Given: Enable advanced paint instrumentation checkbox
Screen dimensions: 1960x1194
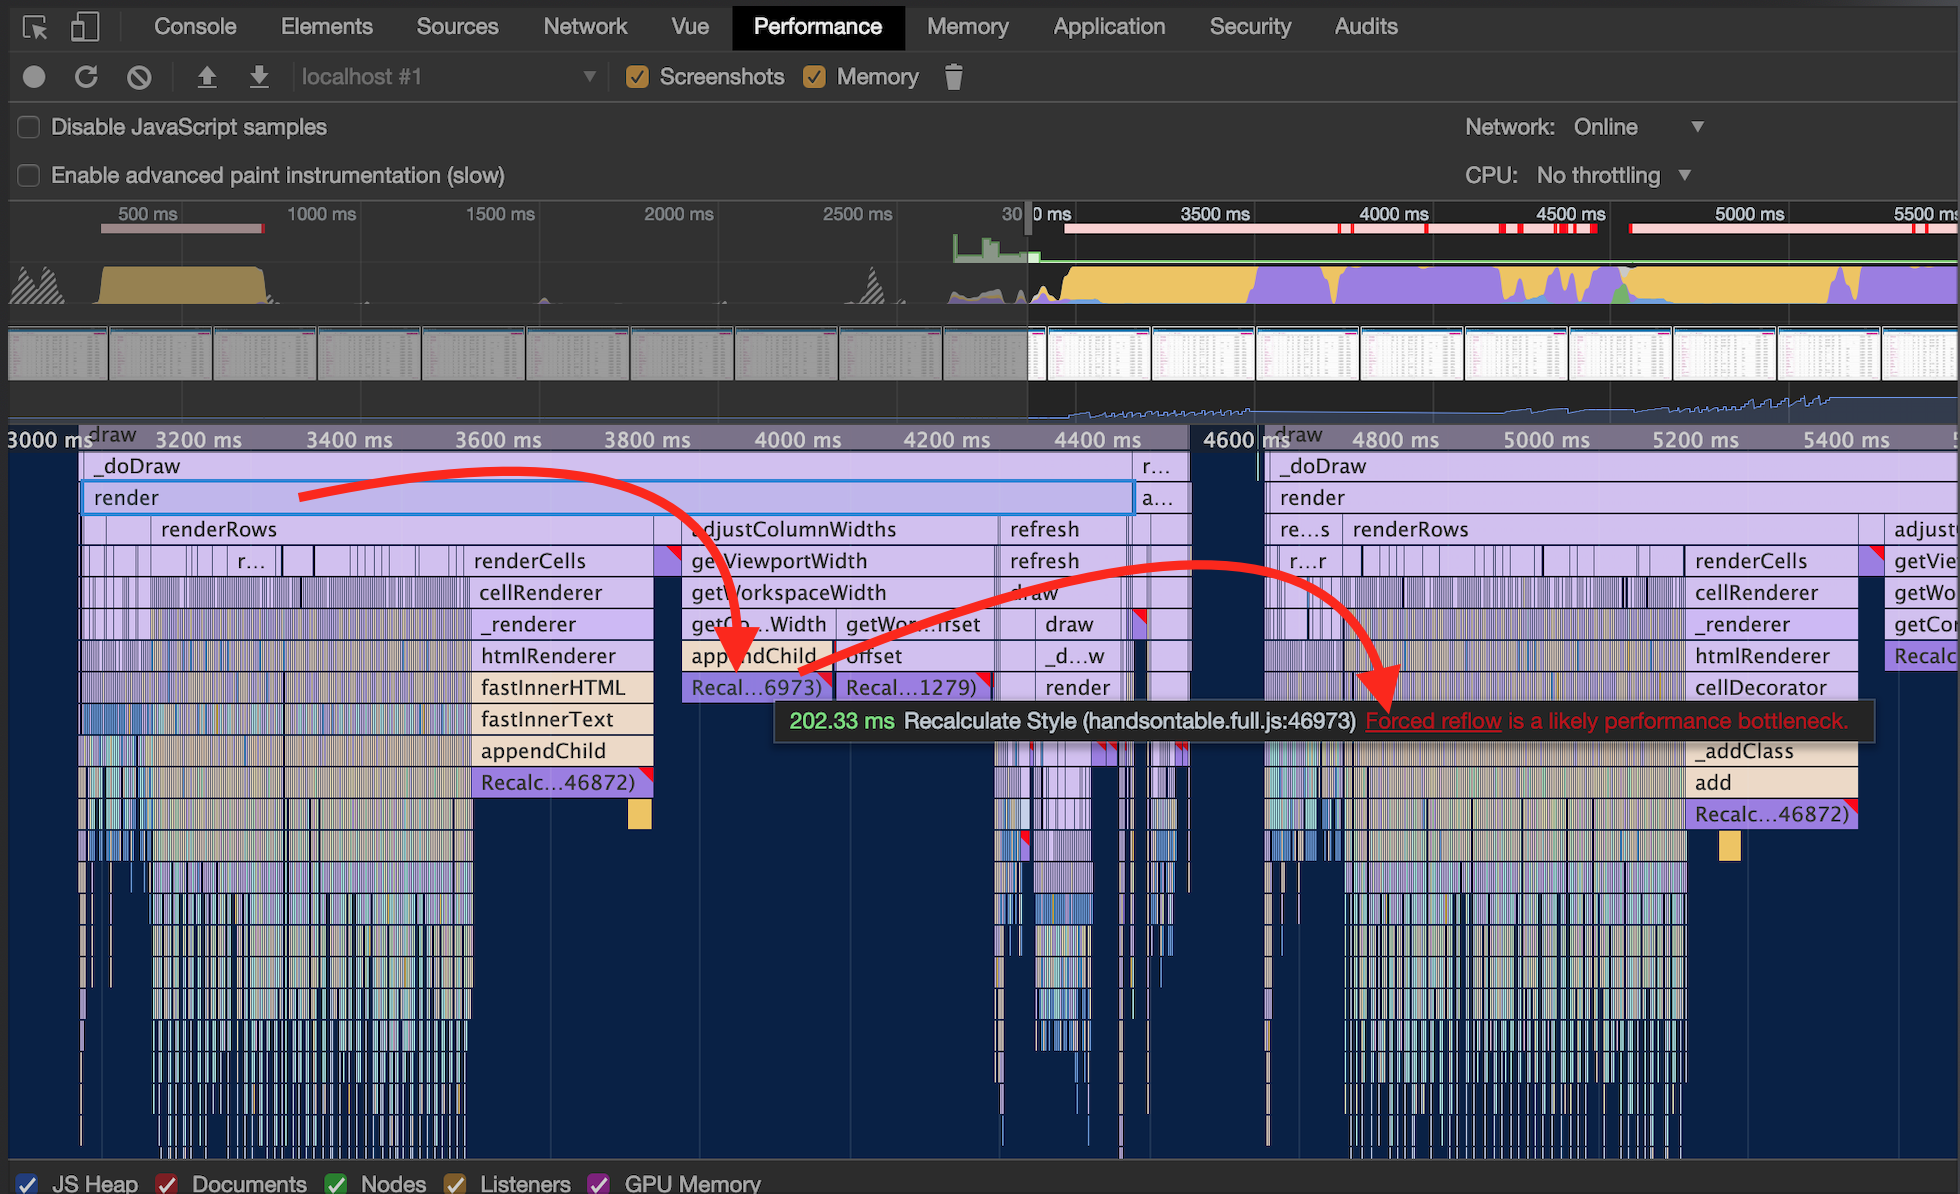Looking at the screenshot, I should (x=29, y=176).
